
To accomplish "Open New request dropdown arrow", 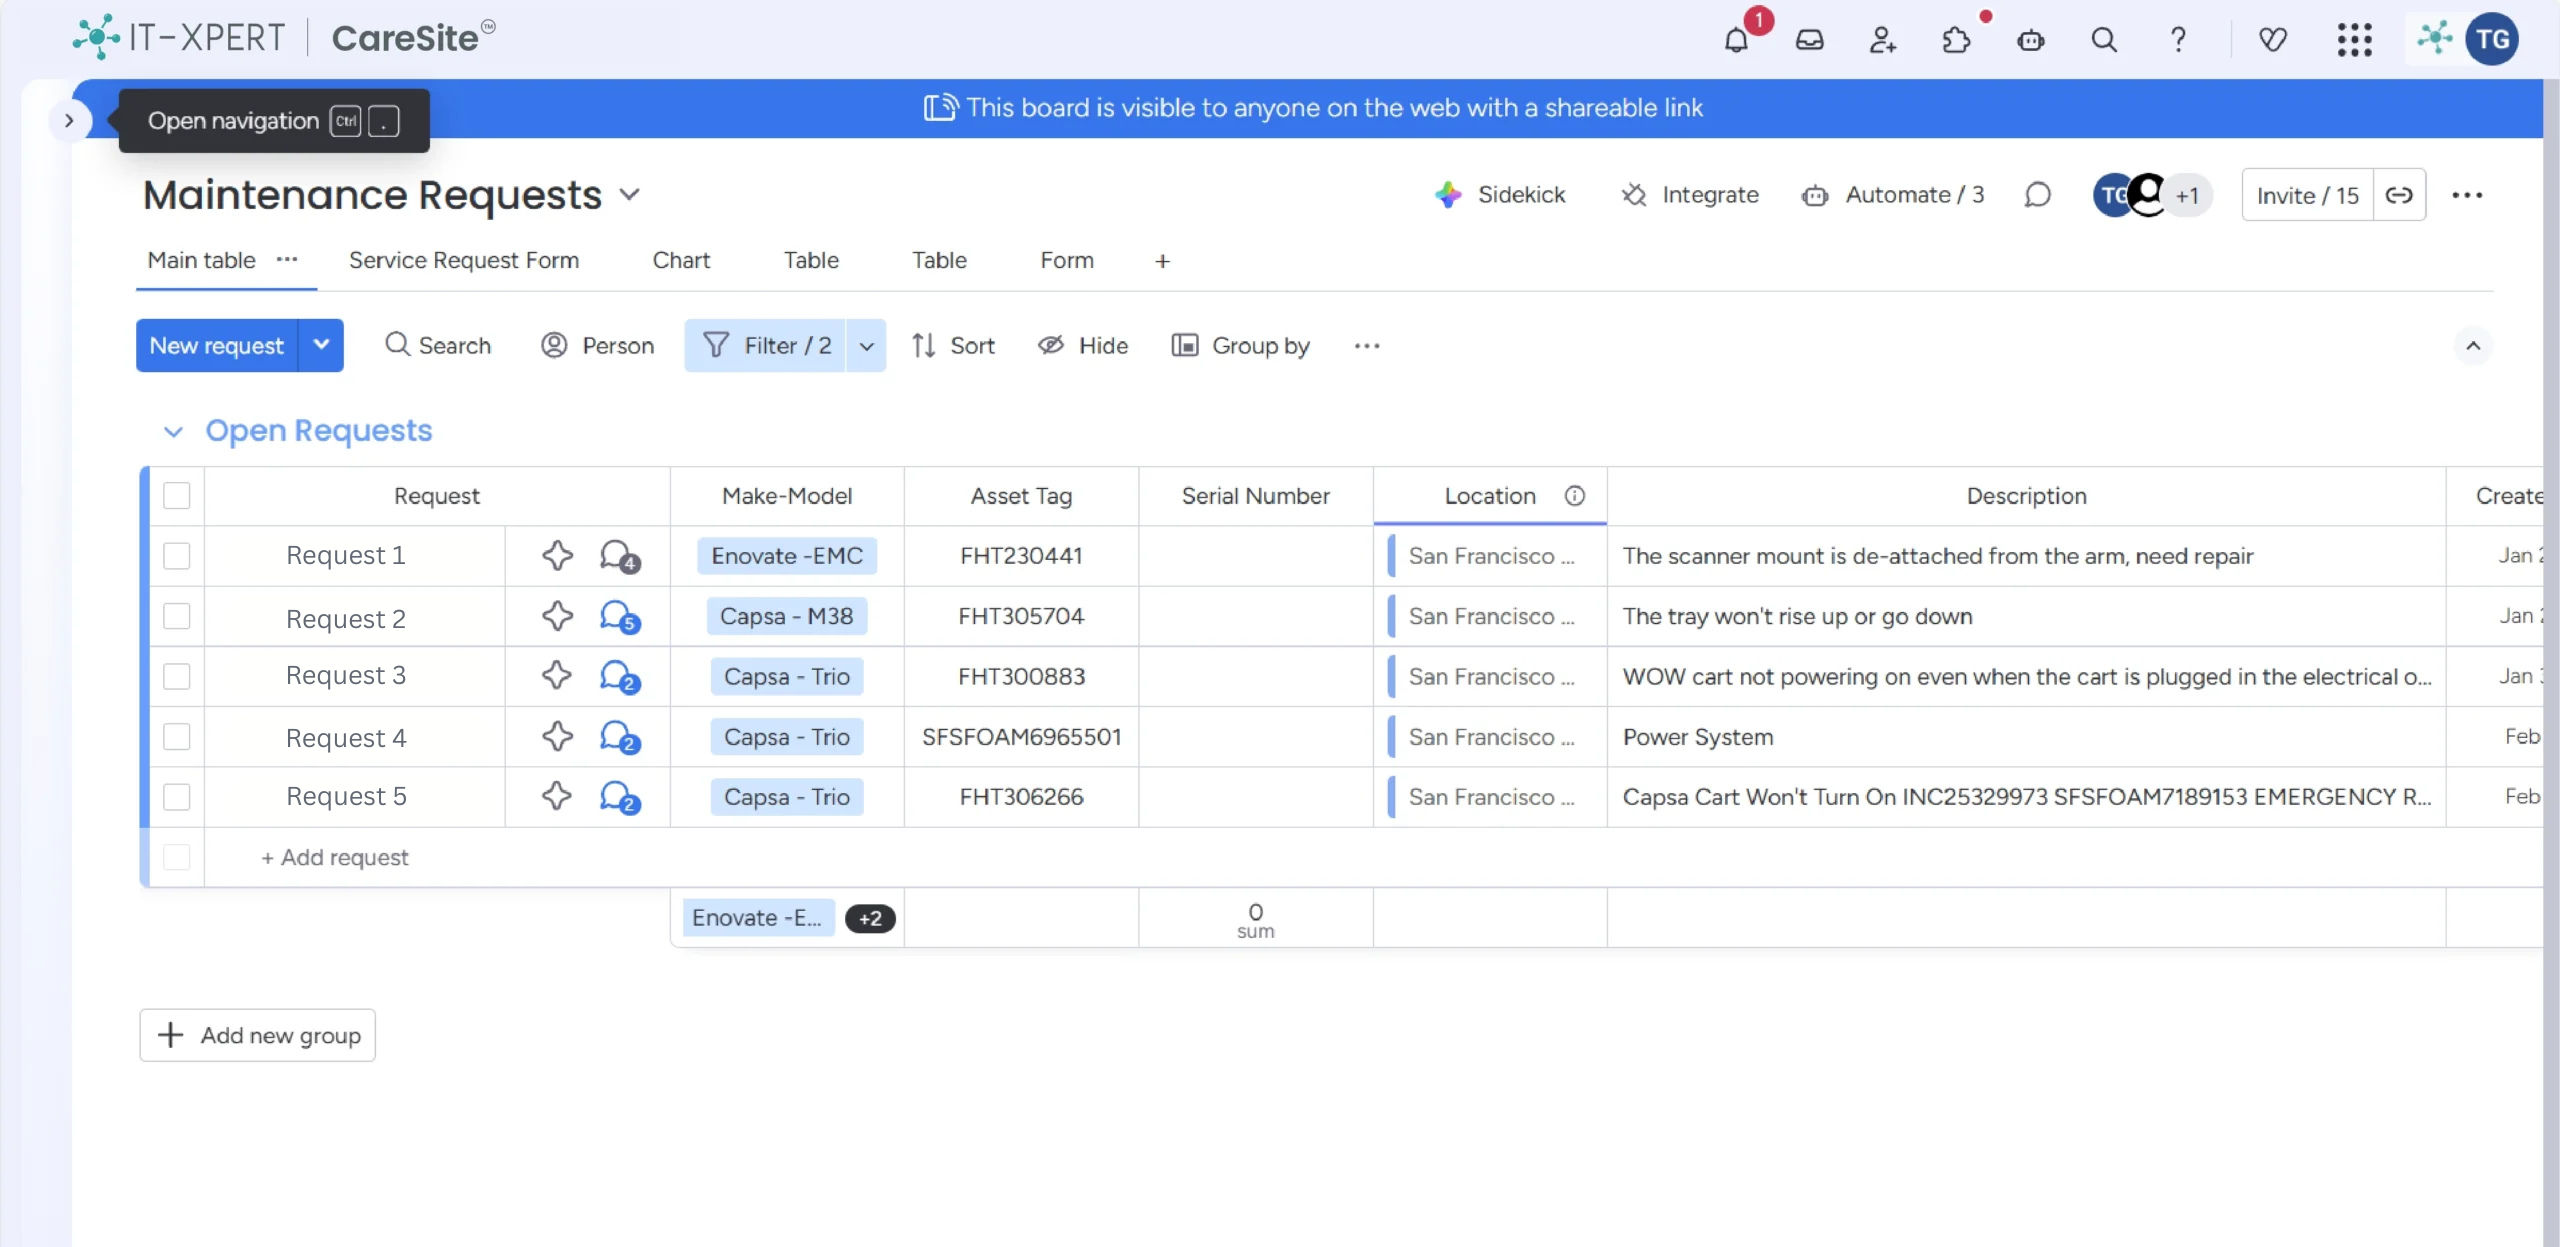I will (x=321, y=345).
